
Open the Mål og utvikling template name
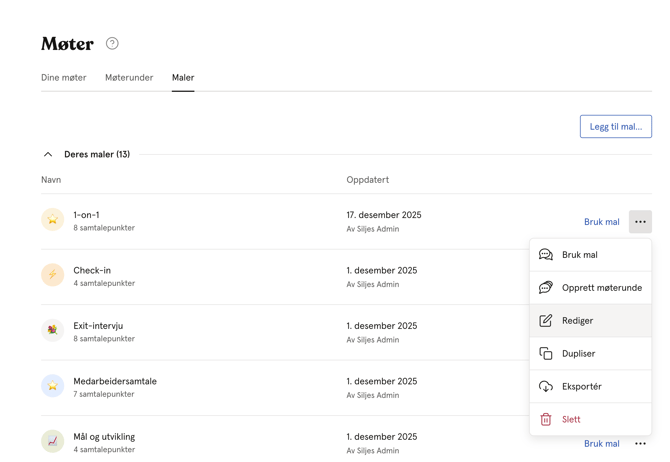tap(104, 437)
